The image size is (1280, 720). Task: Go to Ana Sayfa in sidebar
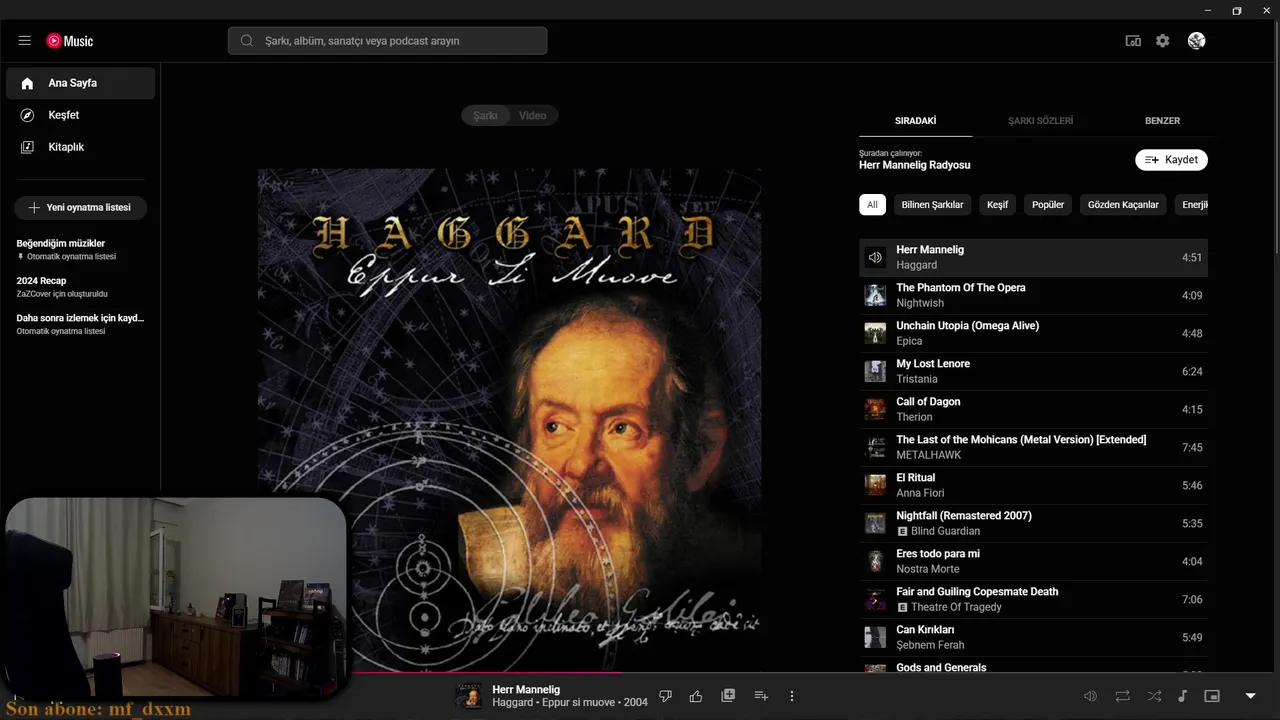click(80, 83)
